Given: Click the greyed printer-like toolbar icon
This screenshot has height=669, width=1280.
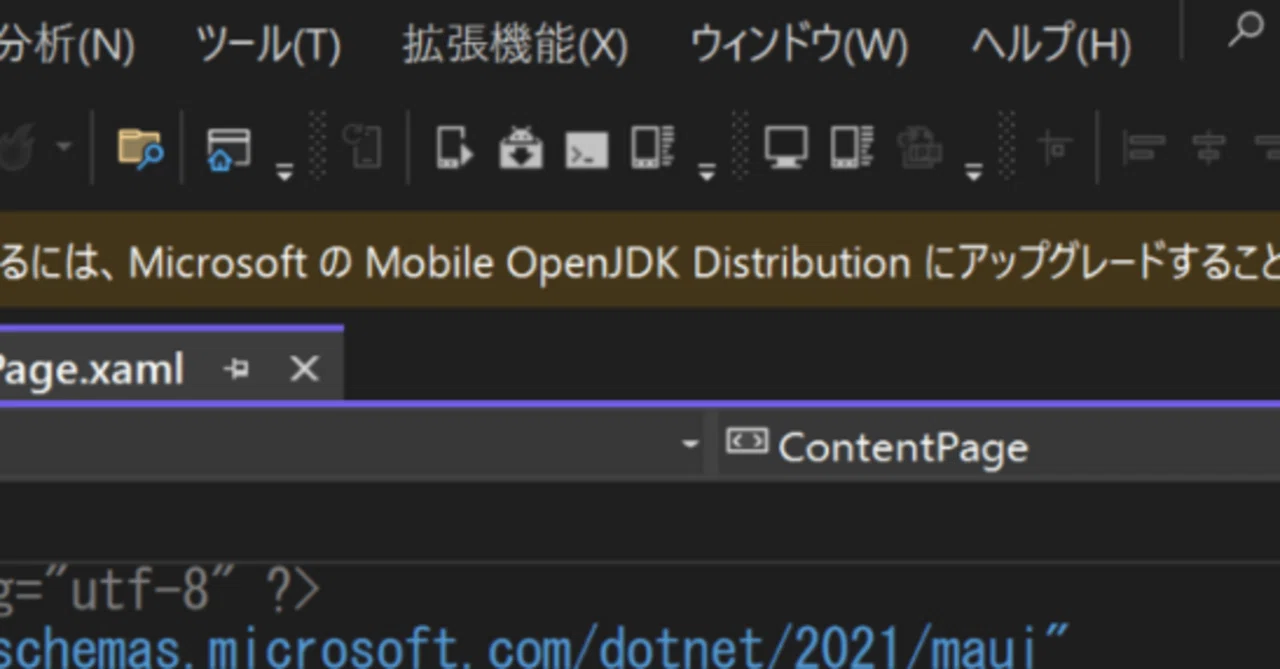Looking at the screenshot, I should point(919,147).
